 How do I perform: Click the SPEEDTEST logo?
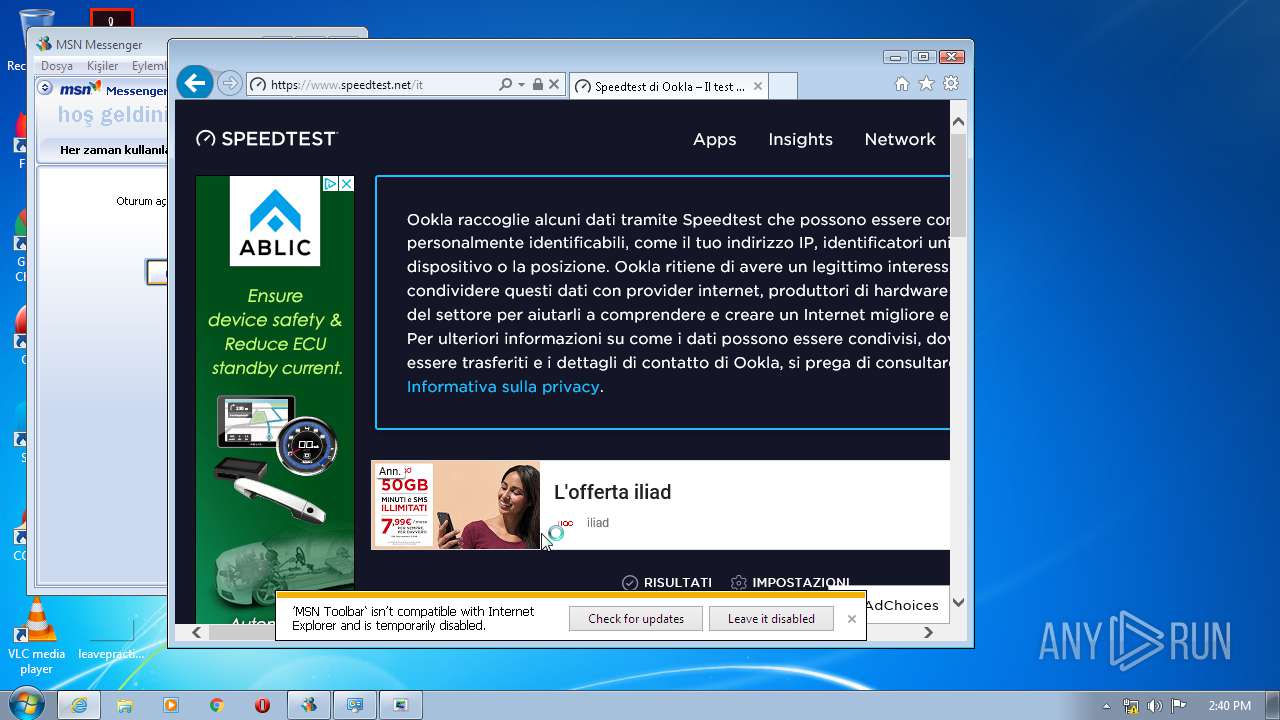tap(267, 139)
